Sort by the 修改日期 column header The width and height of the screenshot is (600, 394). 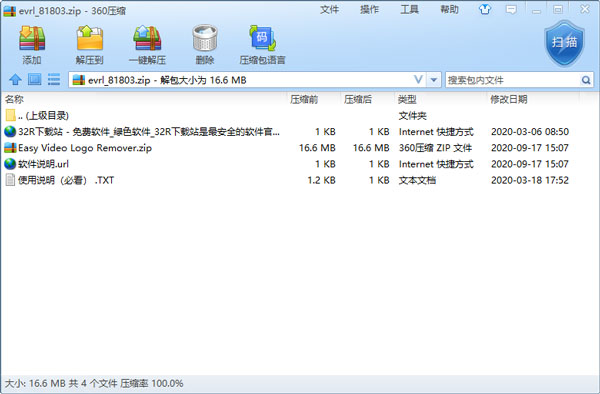(509, 99)
